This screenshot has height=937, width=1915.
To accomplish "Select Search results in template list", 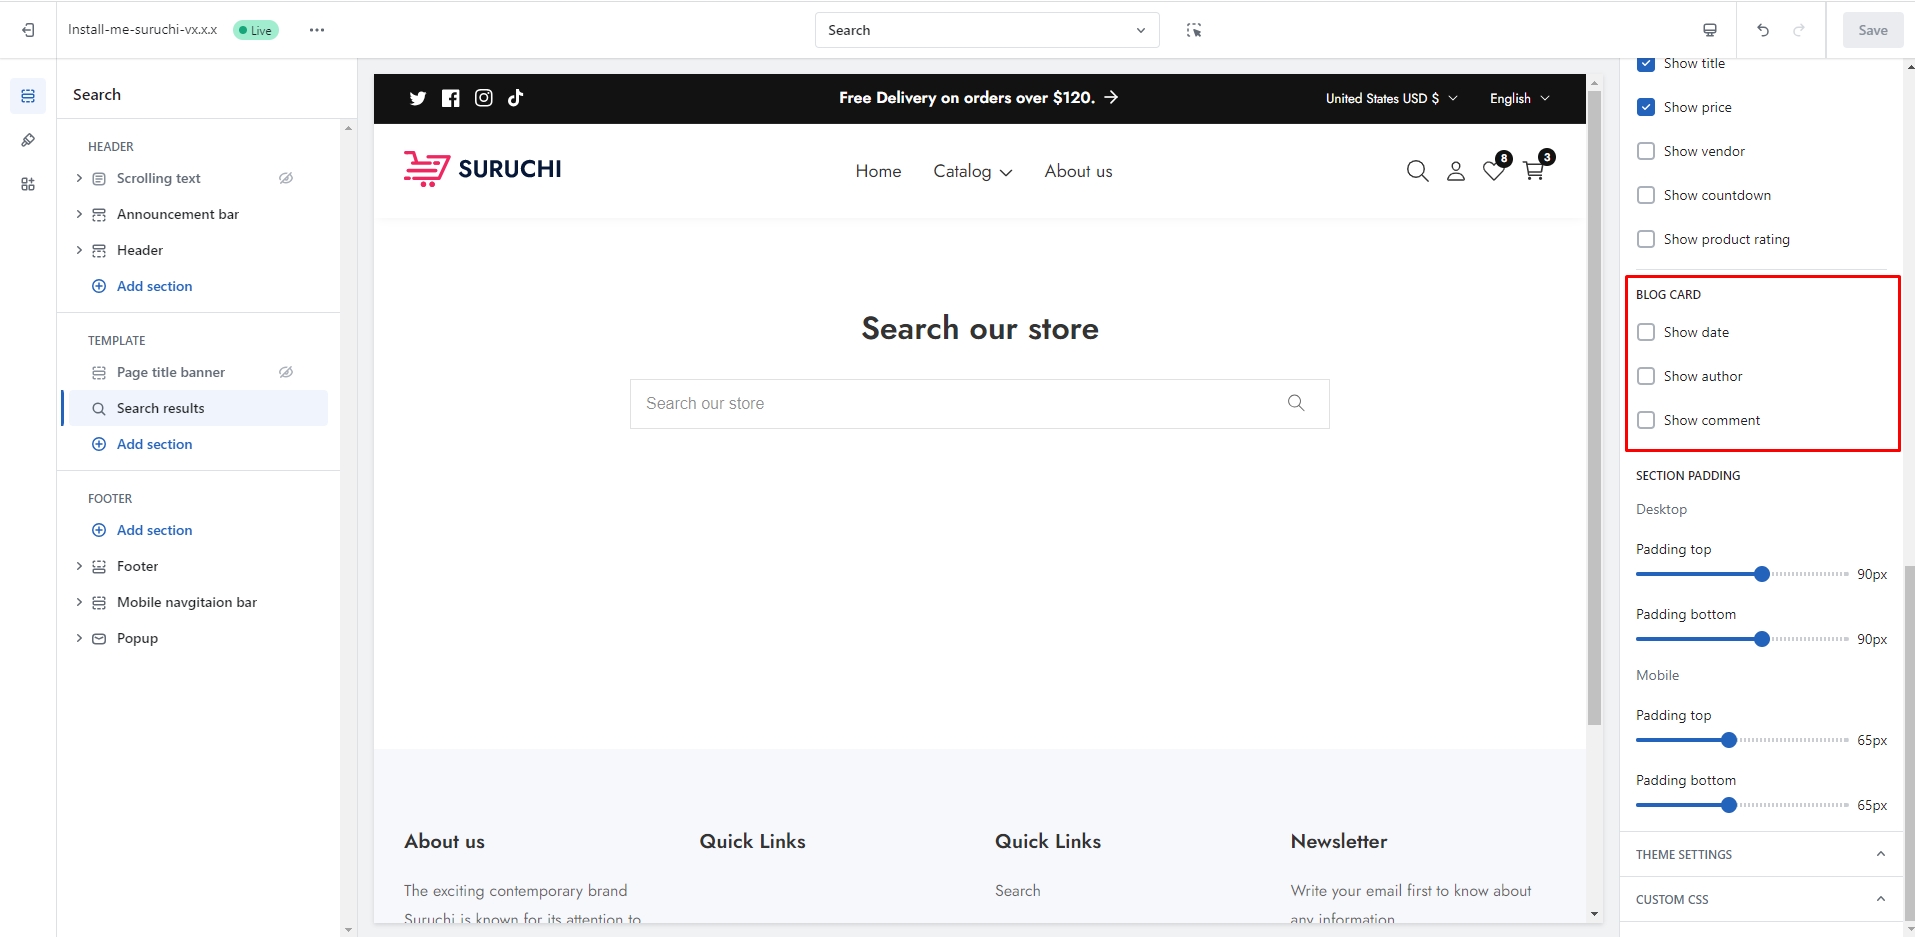I will point(160,408).
